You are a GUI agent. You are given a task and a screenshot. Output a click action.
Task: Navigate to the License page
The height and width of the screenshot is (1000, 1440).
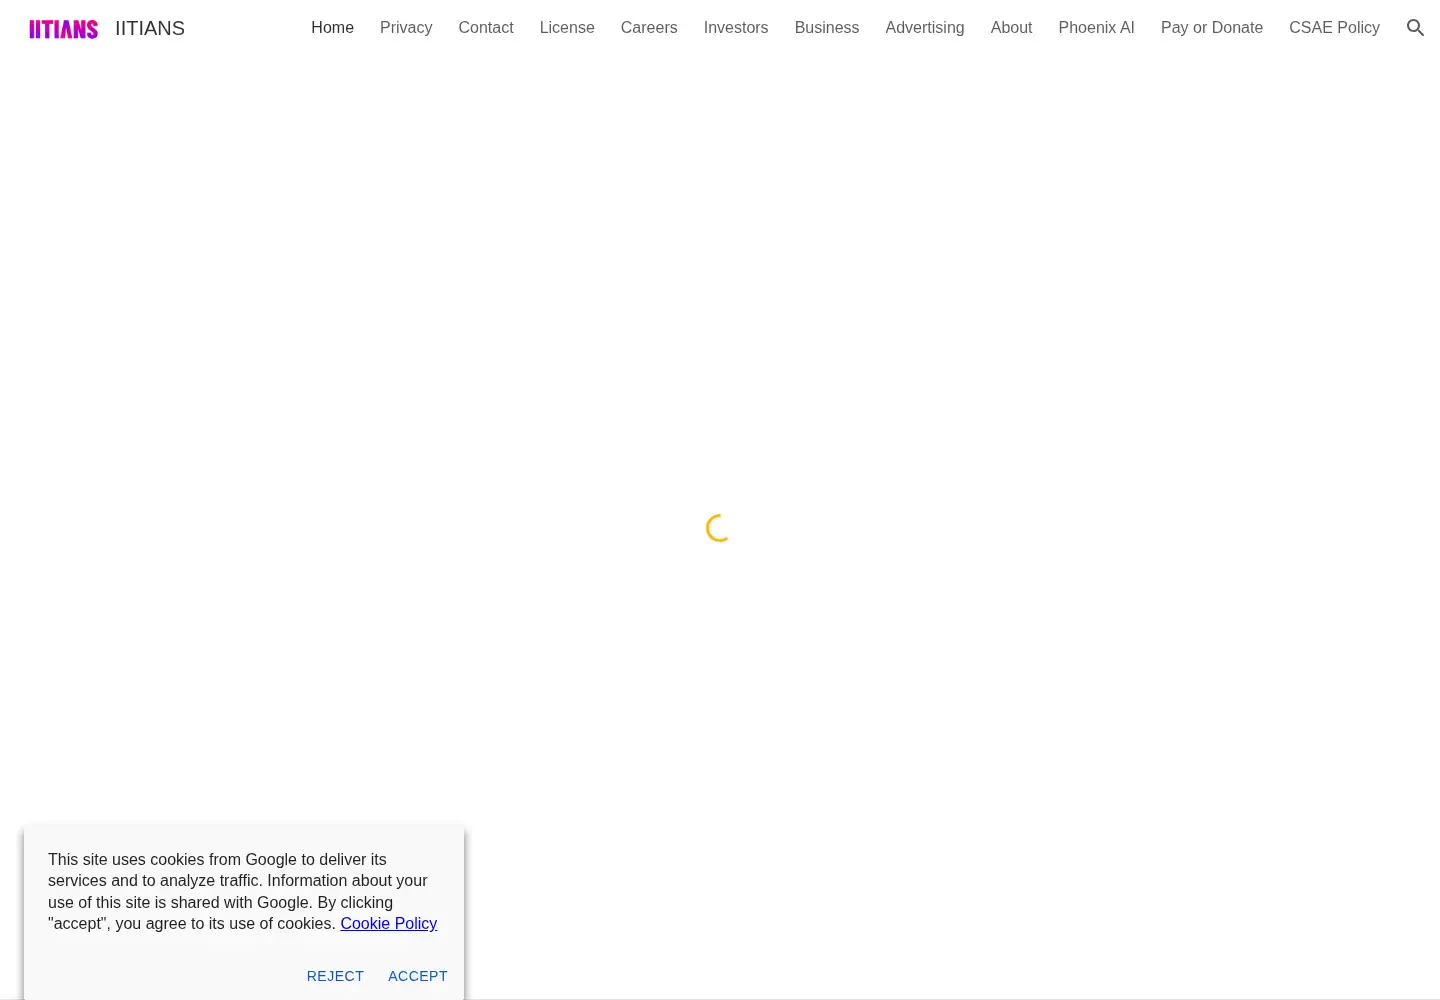click(567, 28)
